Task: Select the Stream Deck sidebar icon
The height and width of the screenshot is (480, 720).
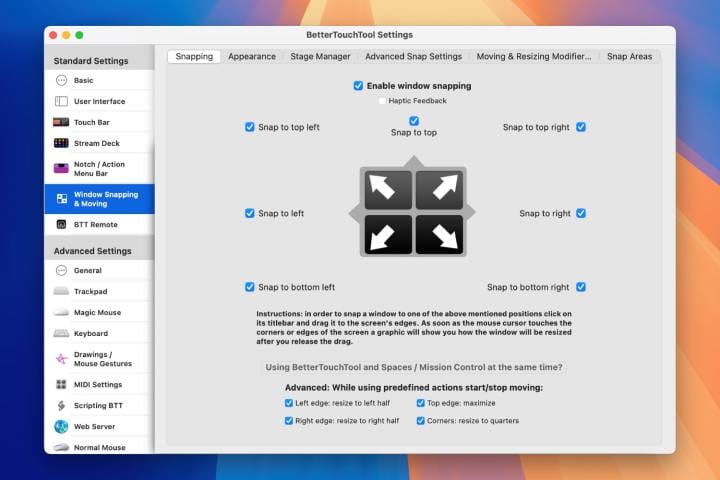Action: click(x=61, y=143)
